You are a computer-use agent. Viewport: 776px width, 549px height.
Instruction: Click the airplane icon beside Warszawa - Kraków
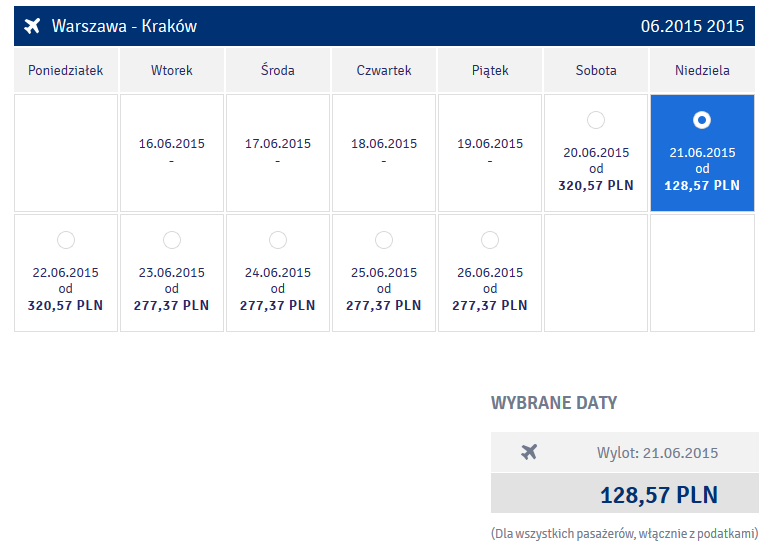tap(32, 26)
